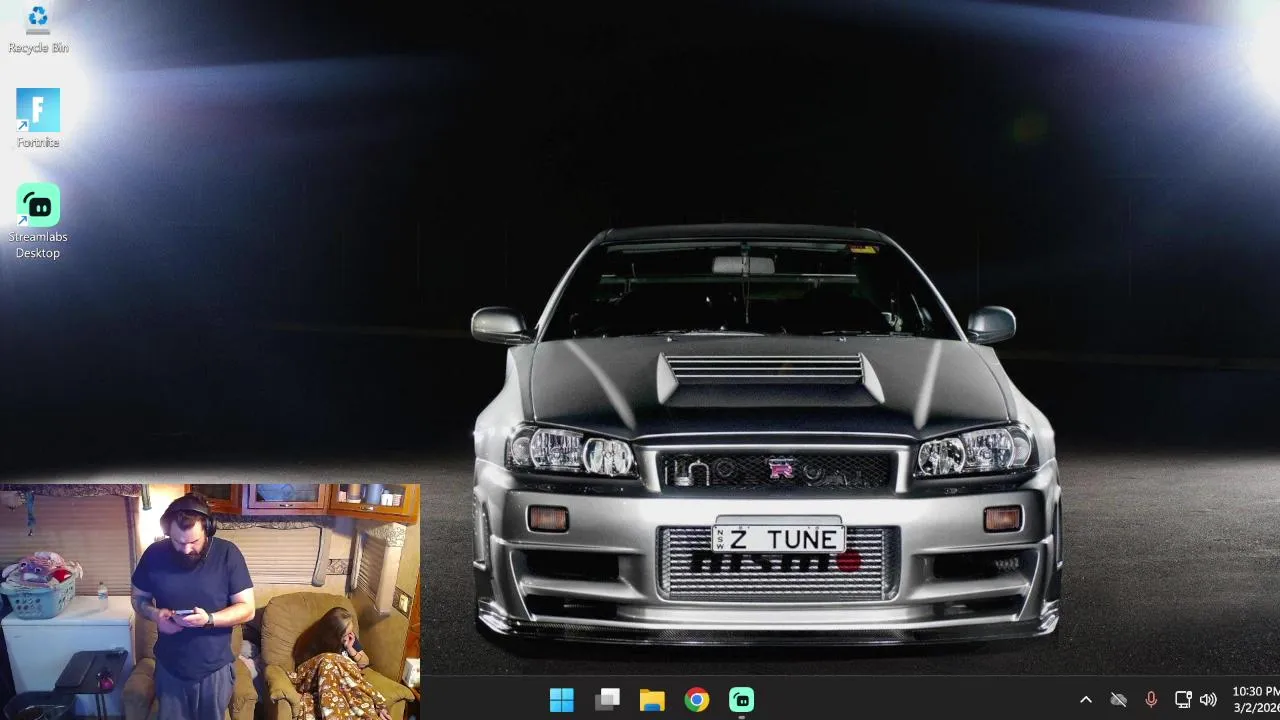This screenshot has height=720, width=1280.
Task: Show hidden tray icons chevron
Action: pyautogui.click(x=1086, y=700)
